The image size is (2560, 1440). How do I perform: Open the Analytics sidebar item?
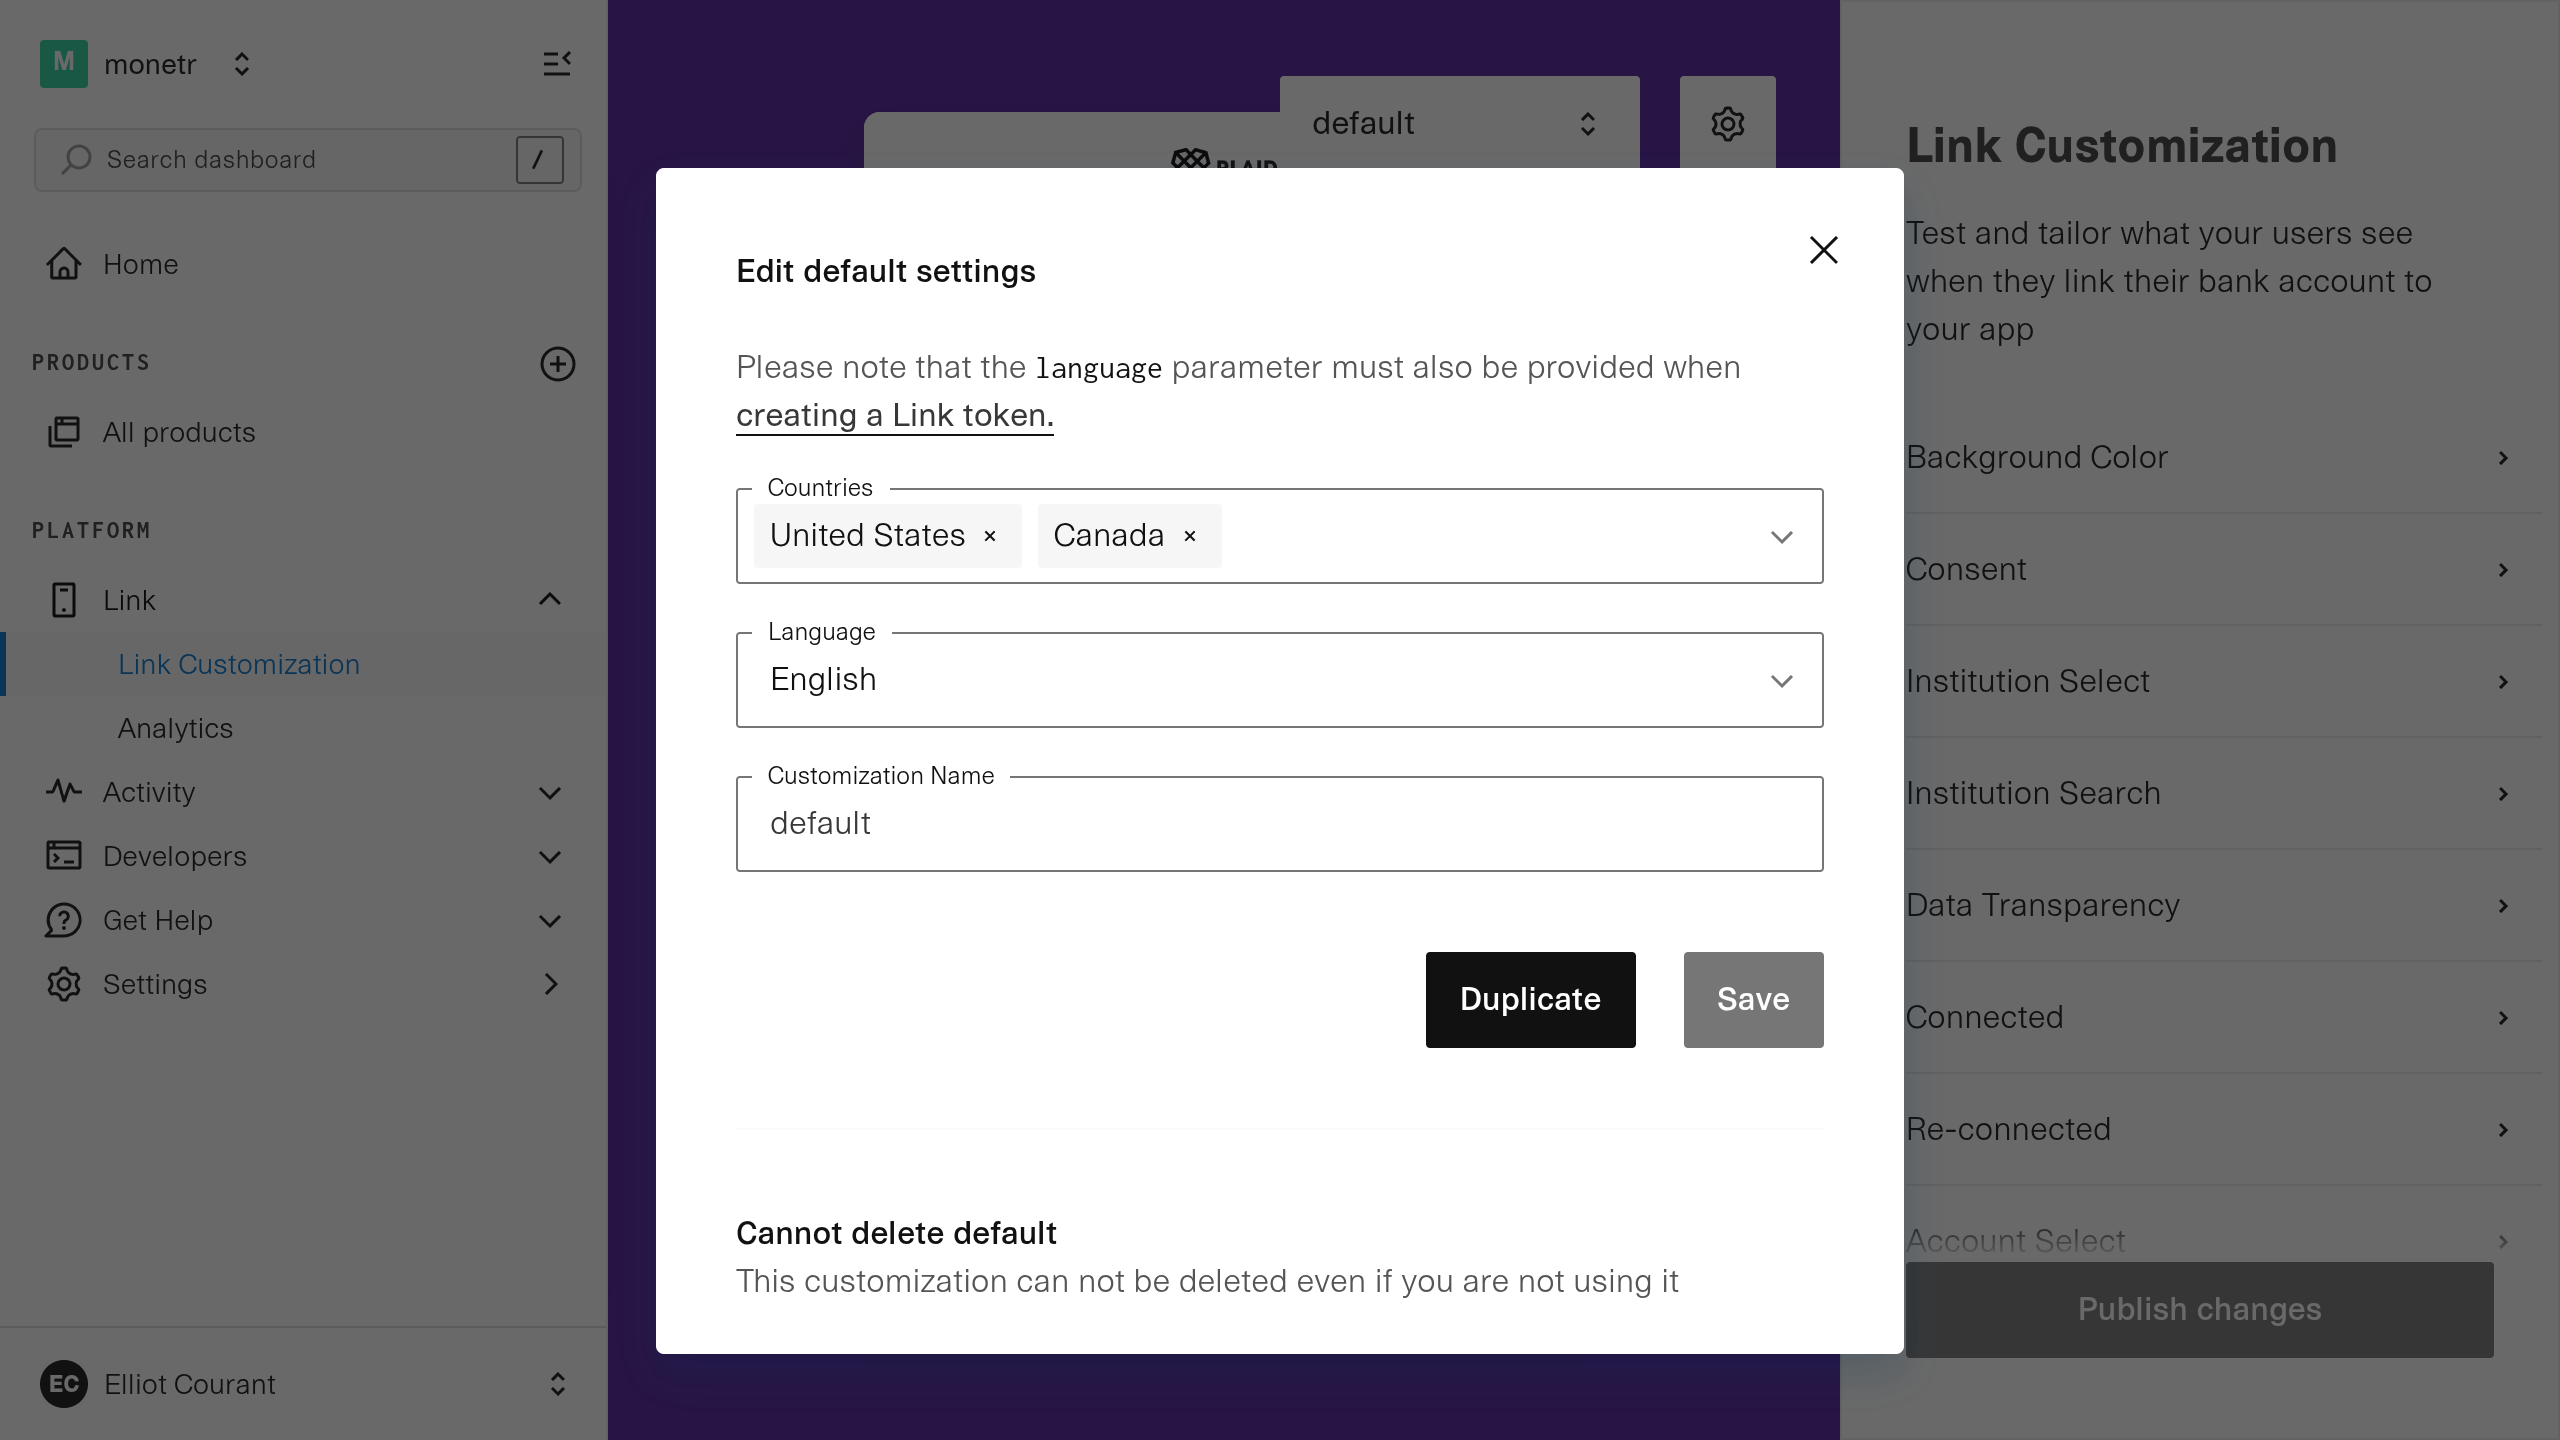click(x=175, y=728)
